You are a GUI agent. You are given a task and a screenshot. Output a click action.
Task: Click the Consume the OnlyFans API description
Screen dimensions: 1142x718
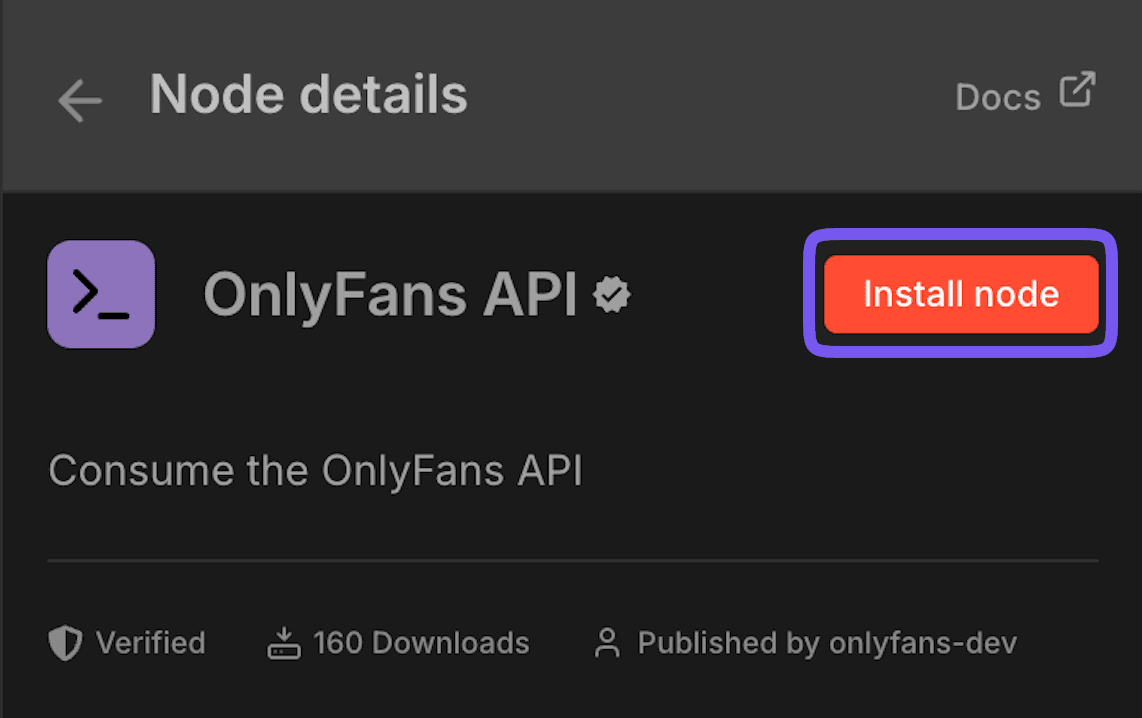click(315, 470)
